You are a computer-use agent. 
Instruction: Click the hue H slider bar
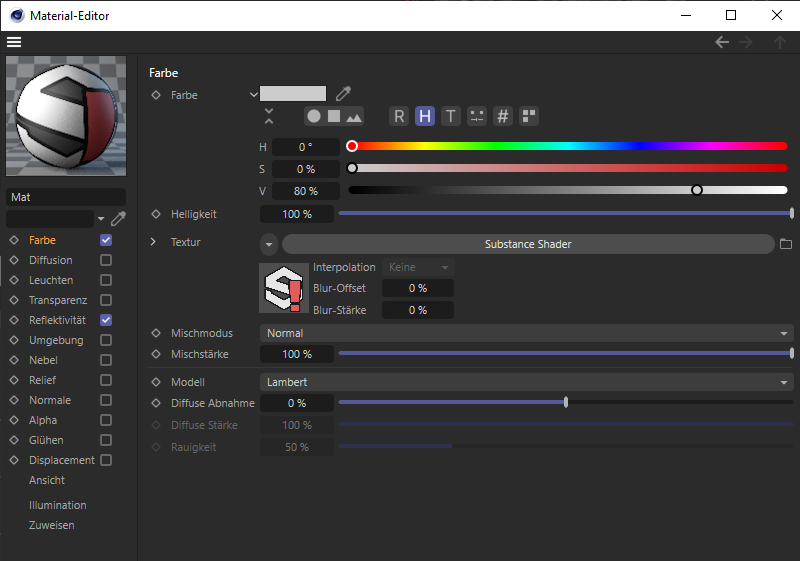coord(567,146)
